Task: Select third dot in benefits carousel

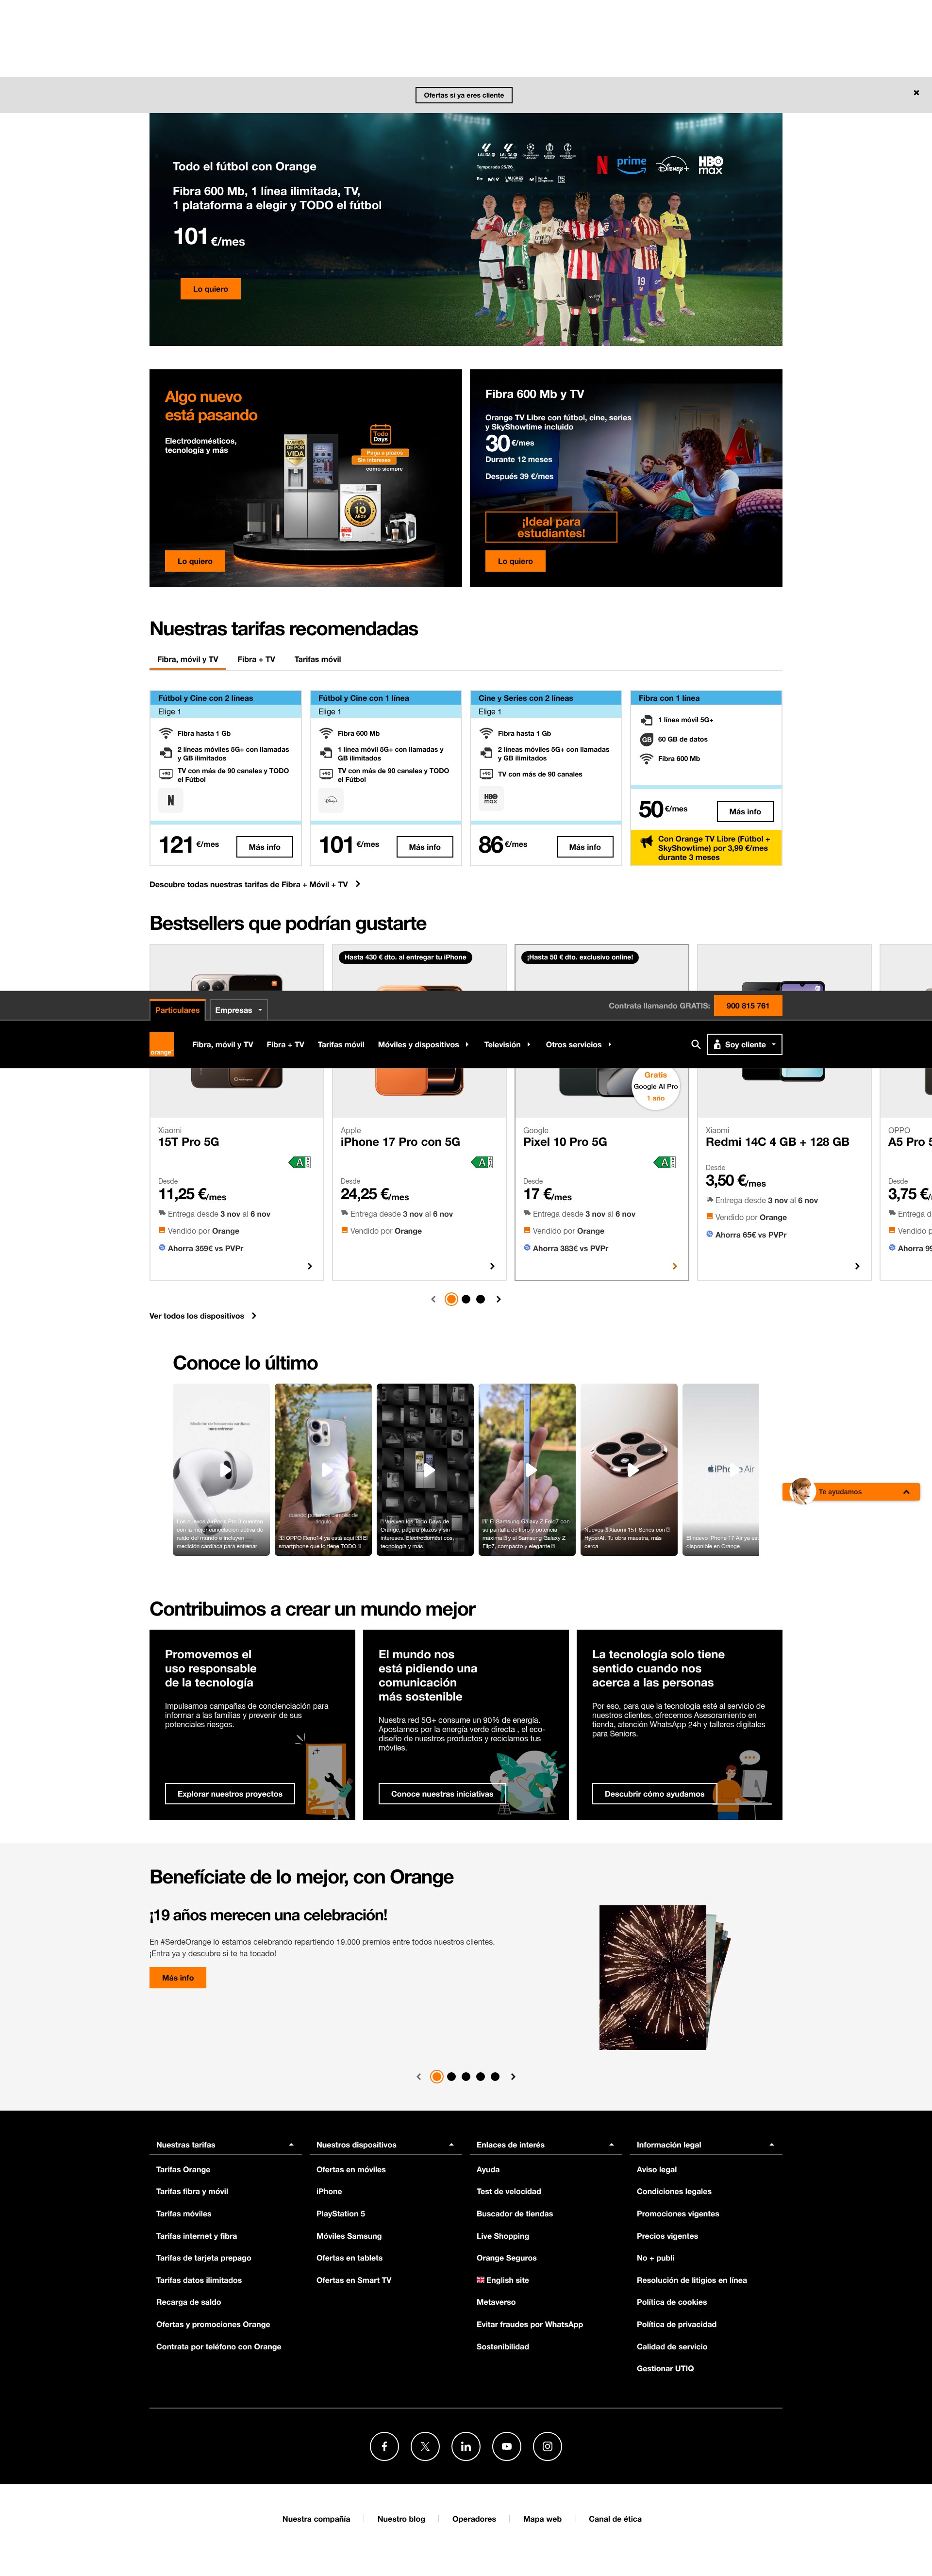Action: click(x=466, y=2076)
